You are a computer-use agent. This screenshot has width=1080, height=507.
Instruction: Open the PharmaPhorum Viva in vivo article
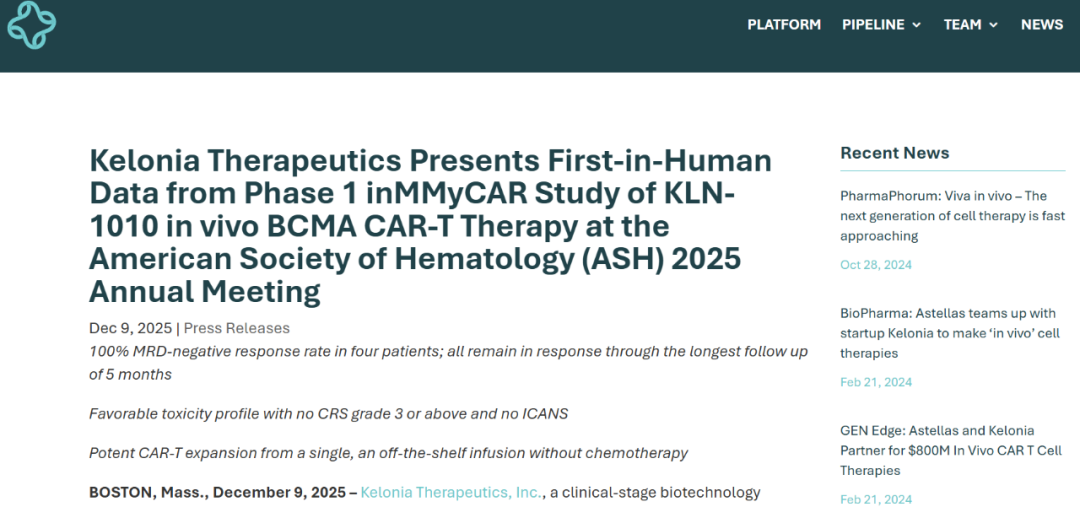click(x=953, y=216)
